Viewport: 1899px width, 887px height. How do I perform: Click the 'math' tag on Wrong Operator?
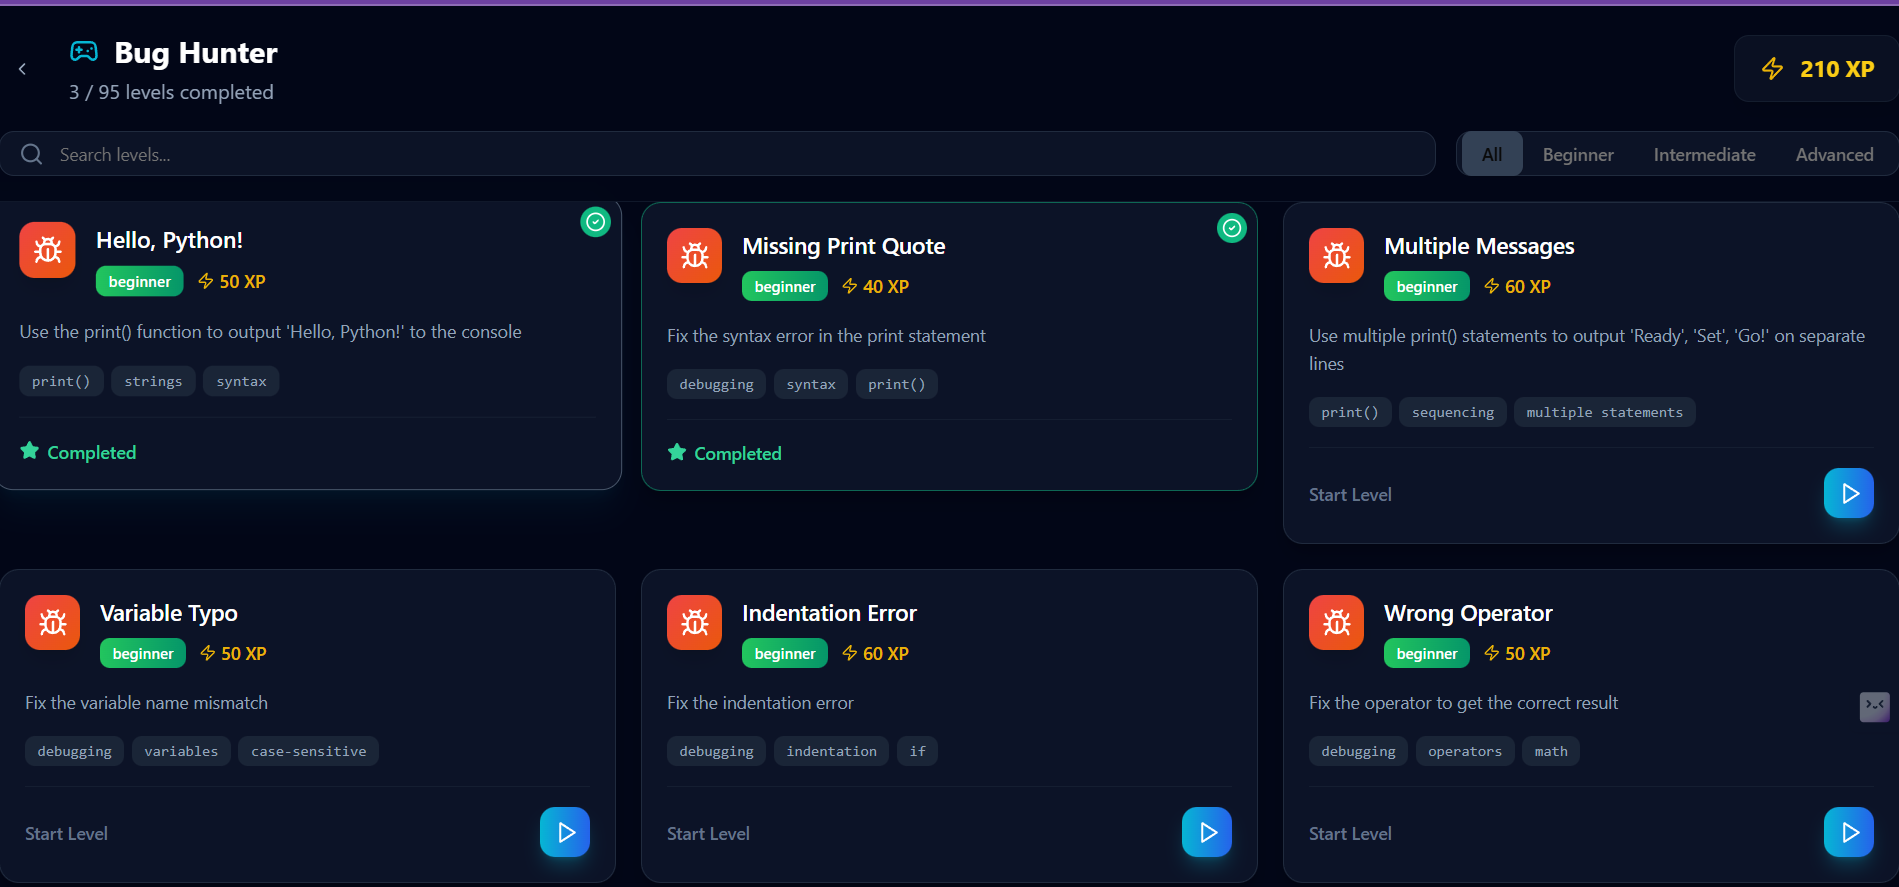tap(1551, 751)
